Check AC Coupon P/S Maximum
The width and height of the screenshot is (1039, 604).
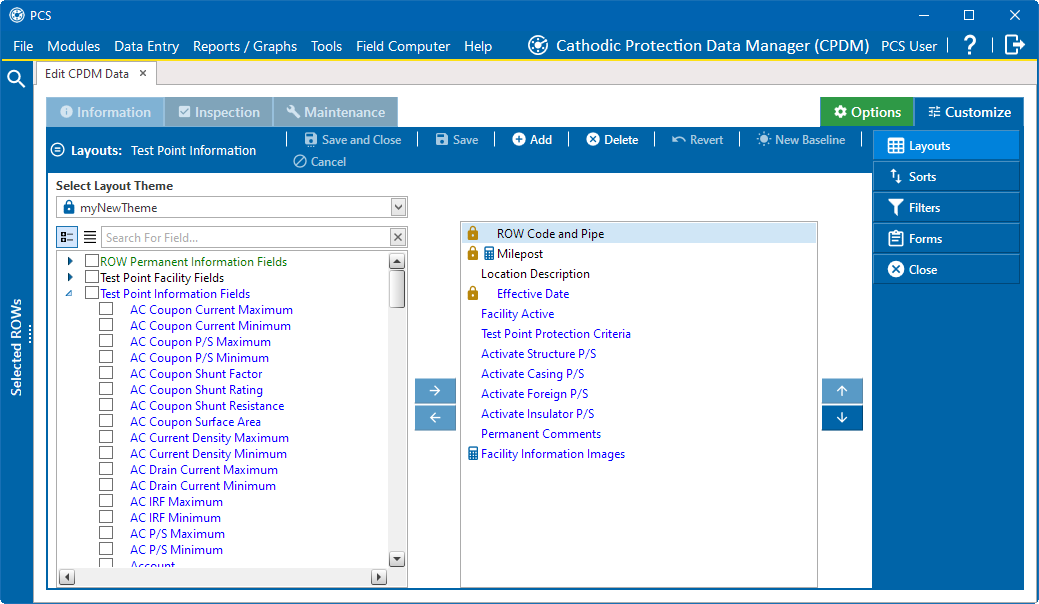click(106, 340)
